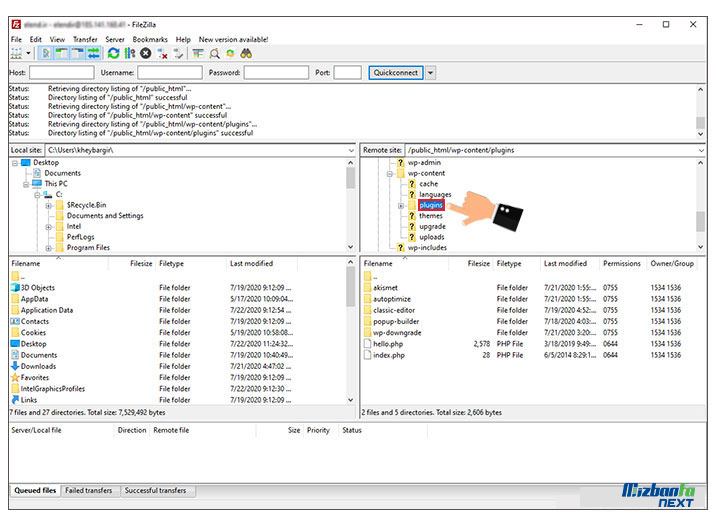Screen dimensions: 716x518
Task: Select the akismet folder icon in remote list
Action: click(368, 288)
